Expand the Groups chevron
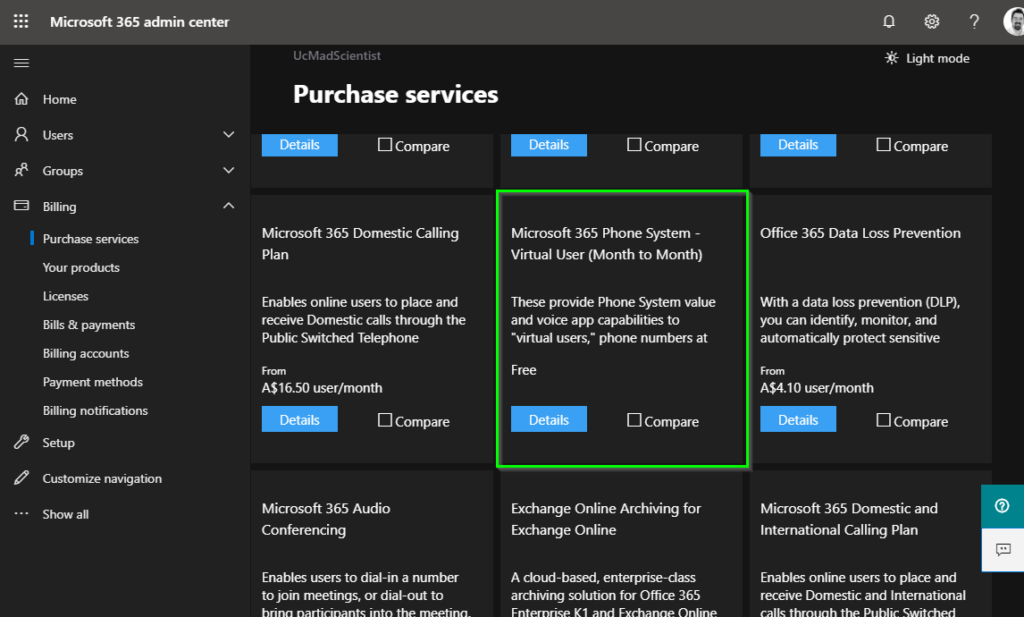The image size is (1024, 617). [229, 170]
